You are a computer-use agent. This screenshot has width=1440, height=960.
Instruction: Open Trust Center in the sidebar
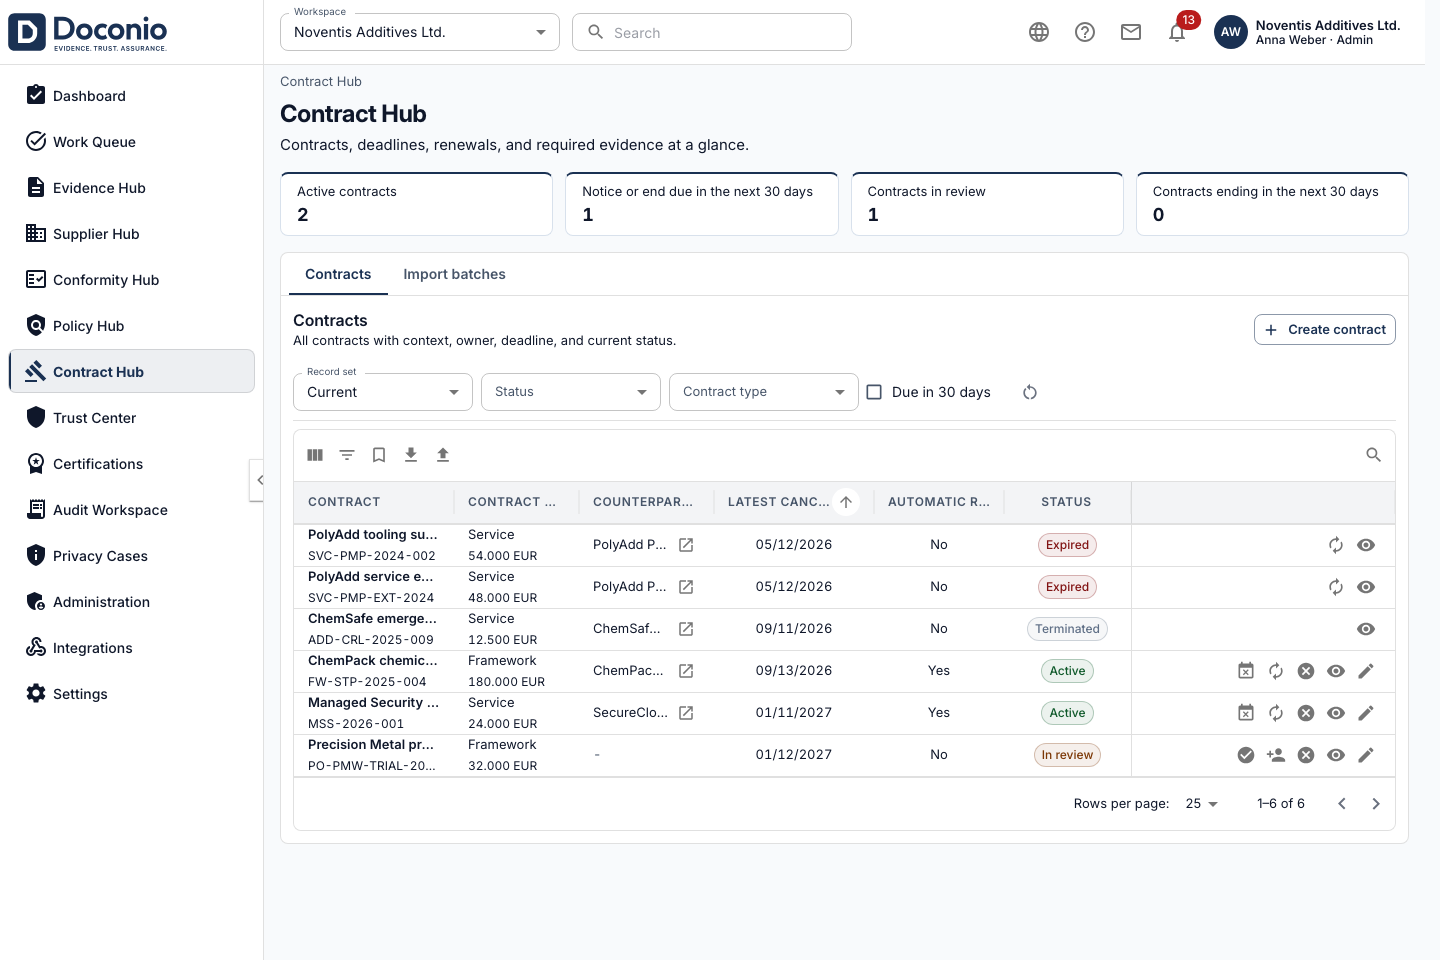coord(132,418)
